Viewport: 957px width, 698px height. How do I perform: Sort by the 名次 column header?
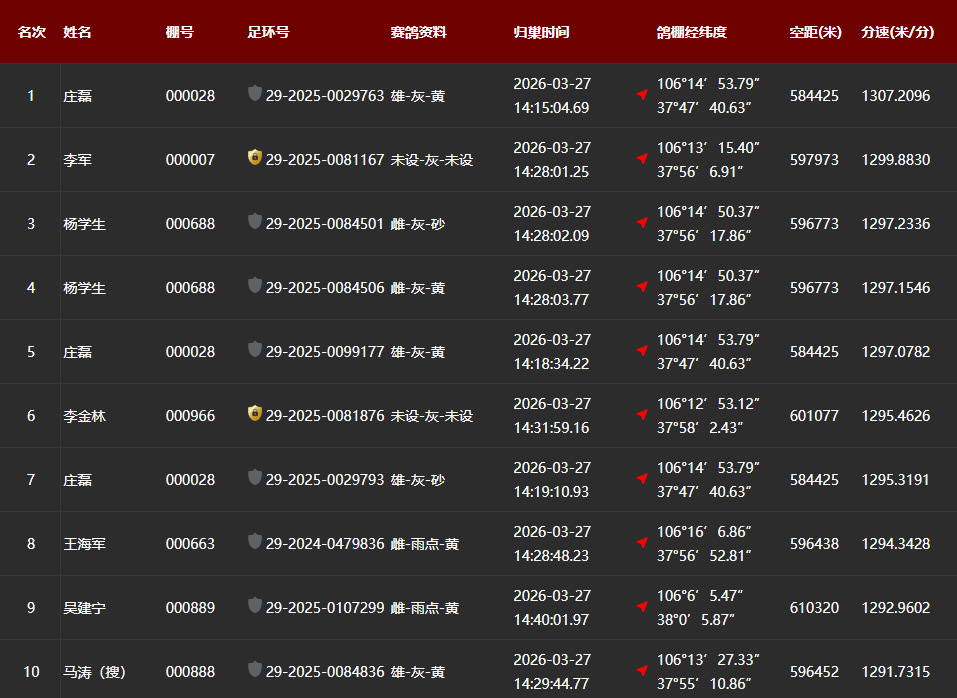pyautogui.click(x=31, y=32)
